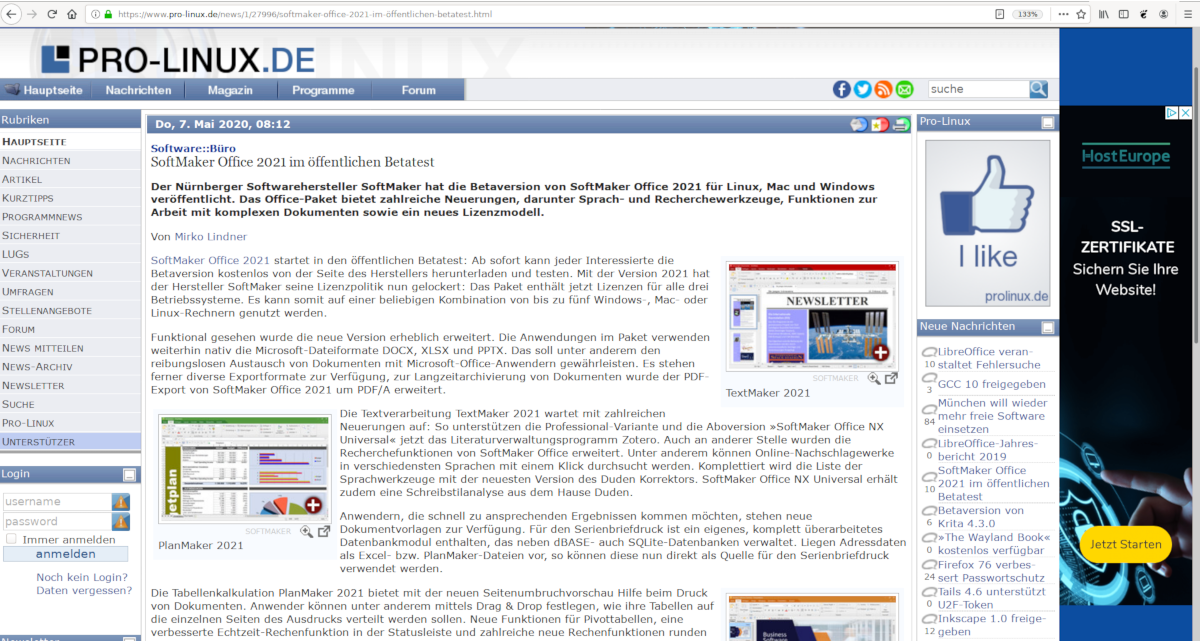Show the browser sidebar
The height and width of the screenshot is (642, 1200).
(1124, 14)
